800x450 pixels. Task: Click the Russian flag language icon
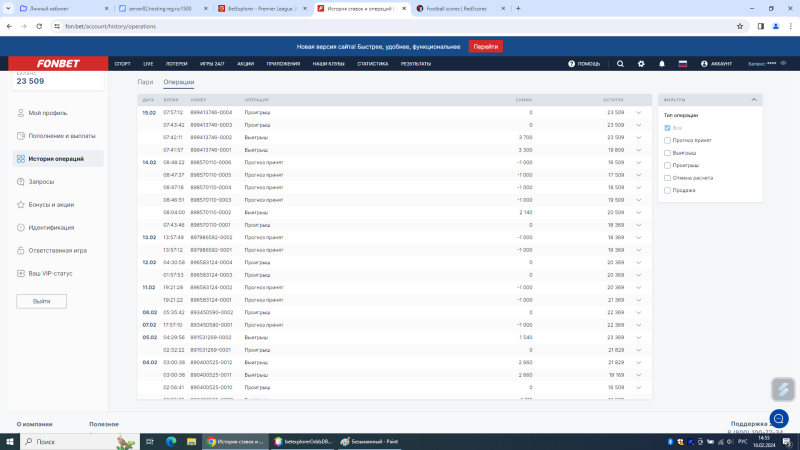[x=683, y=63]
